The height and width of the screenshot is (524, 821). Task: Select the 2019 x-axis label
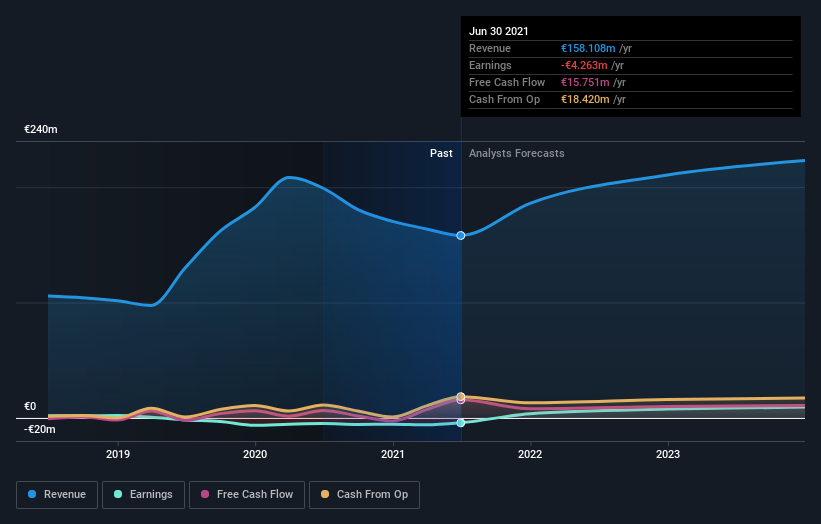118,454
